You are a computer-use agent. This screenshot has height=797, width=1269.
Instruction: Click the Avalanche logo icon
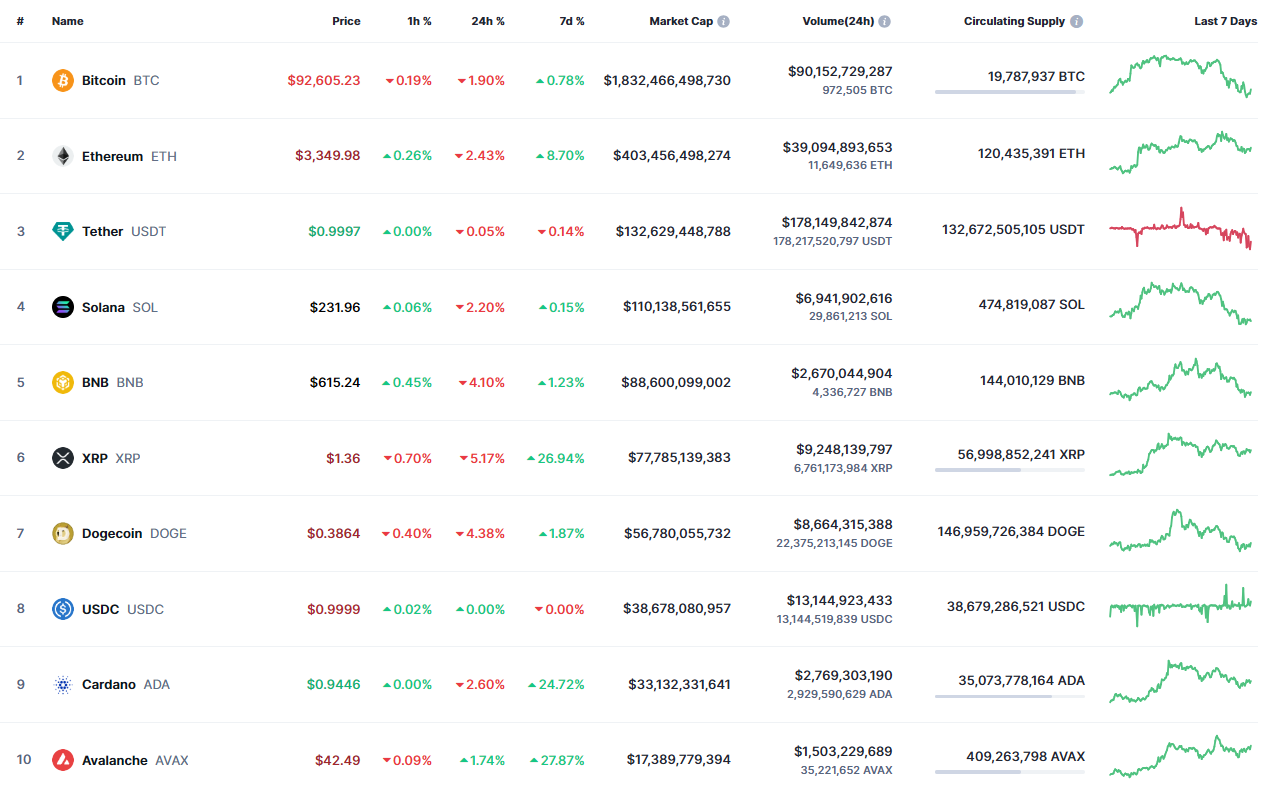coord(63,760)
